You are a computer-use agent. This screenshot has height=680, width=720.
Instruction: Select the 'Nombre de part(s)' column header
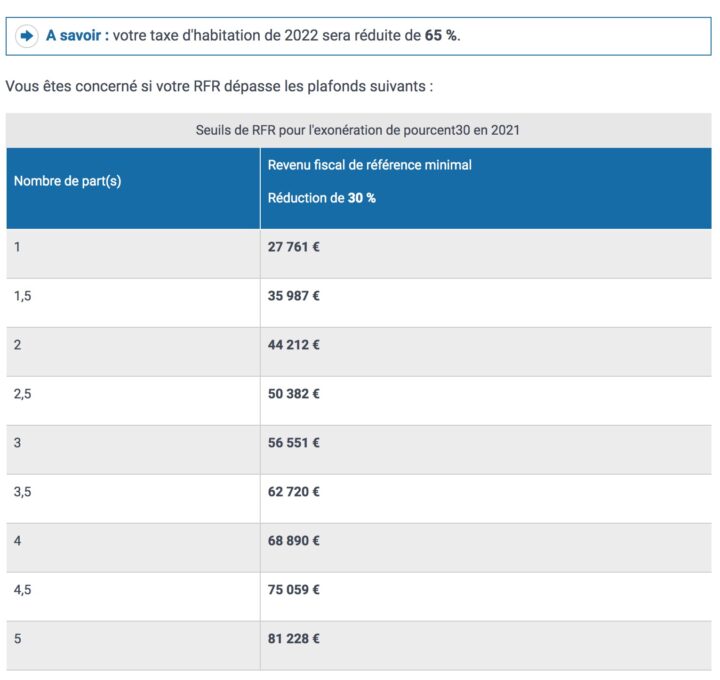67,182
